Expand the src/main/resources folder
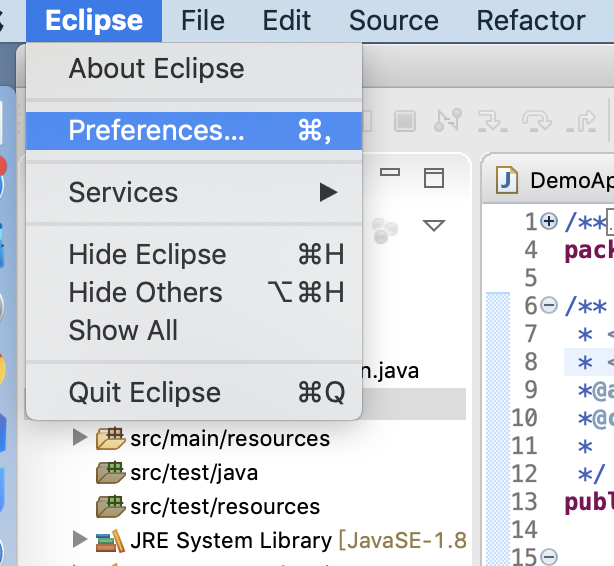This screenshot has width=614, height=566. (80, 438)
